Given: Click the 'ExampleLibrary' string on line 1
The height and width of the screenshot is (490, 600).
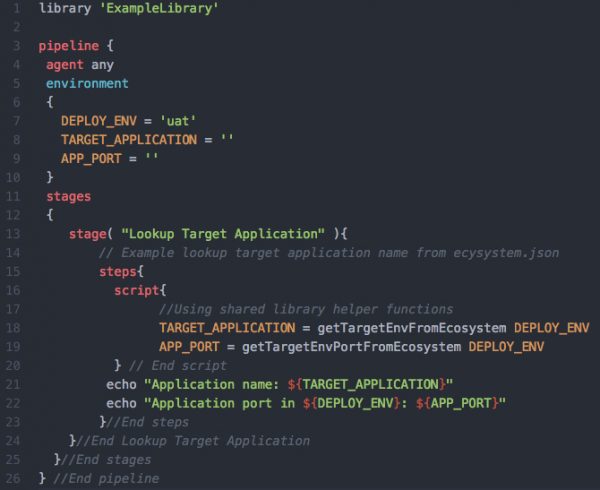Looking at the screenshot, I should pyautogui.click(x=159, y=8).
